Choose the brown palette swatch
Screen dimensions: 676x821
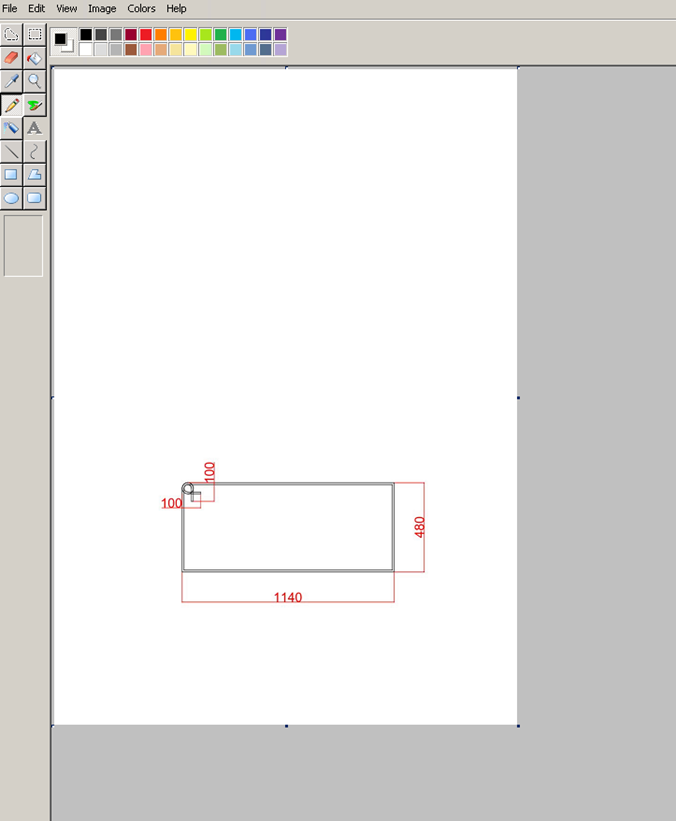[x=131, y=49]
